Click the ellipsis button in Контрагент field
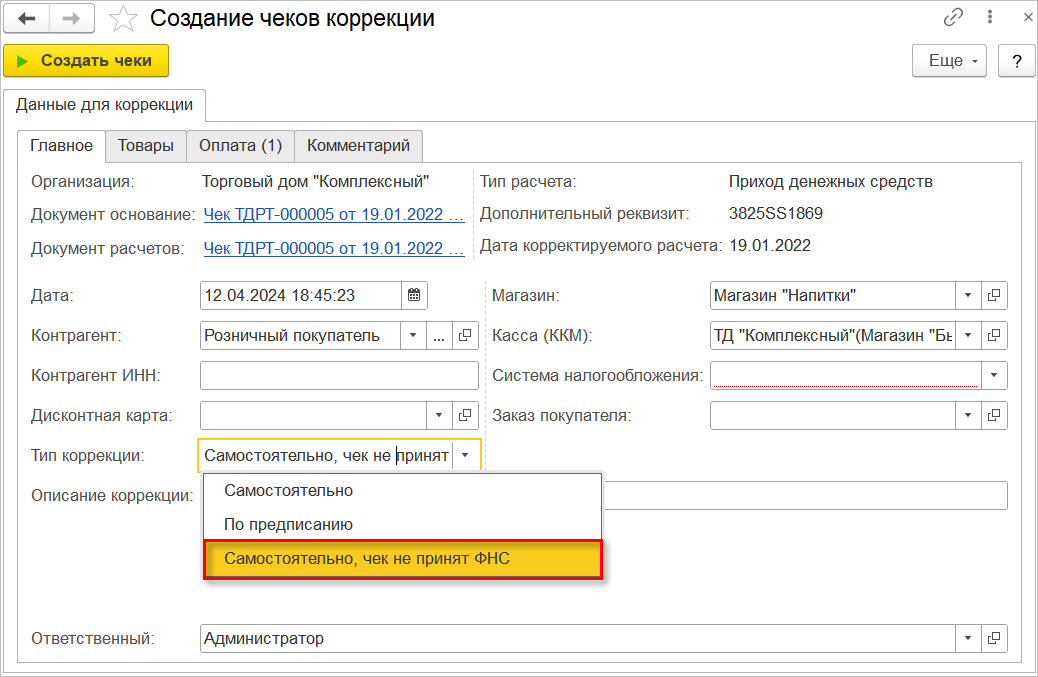 [440, 335]
